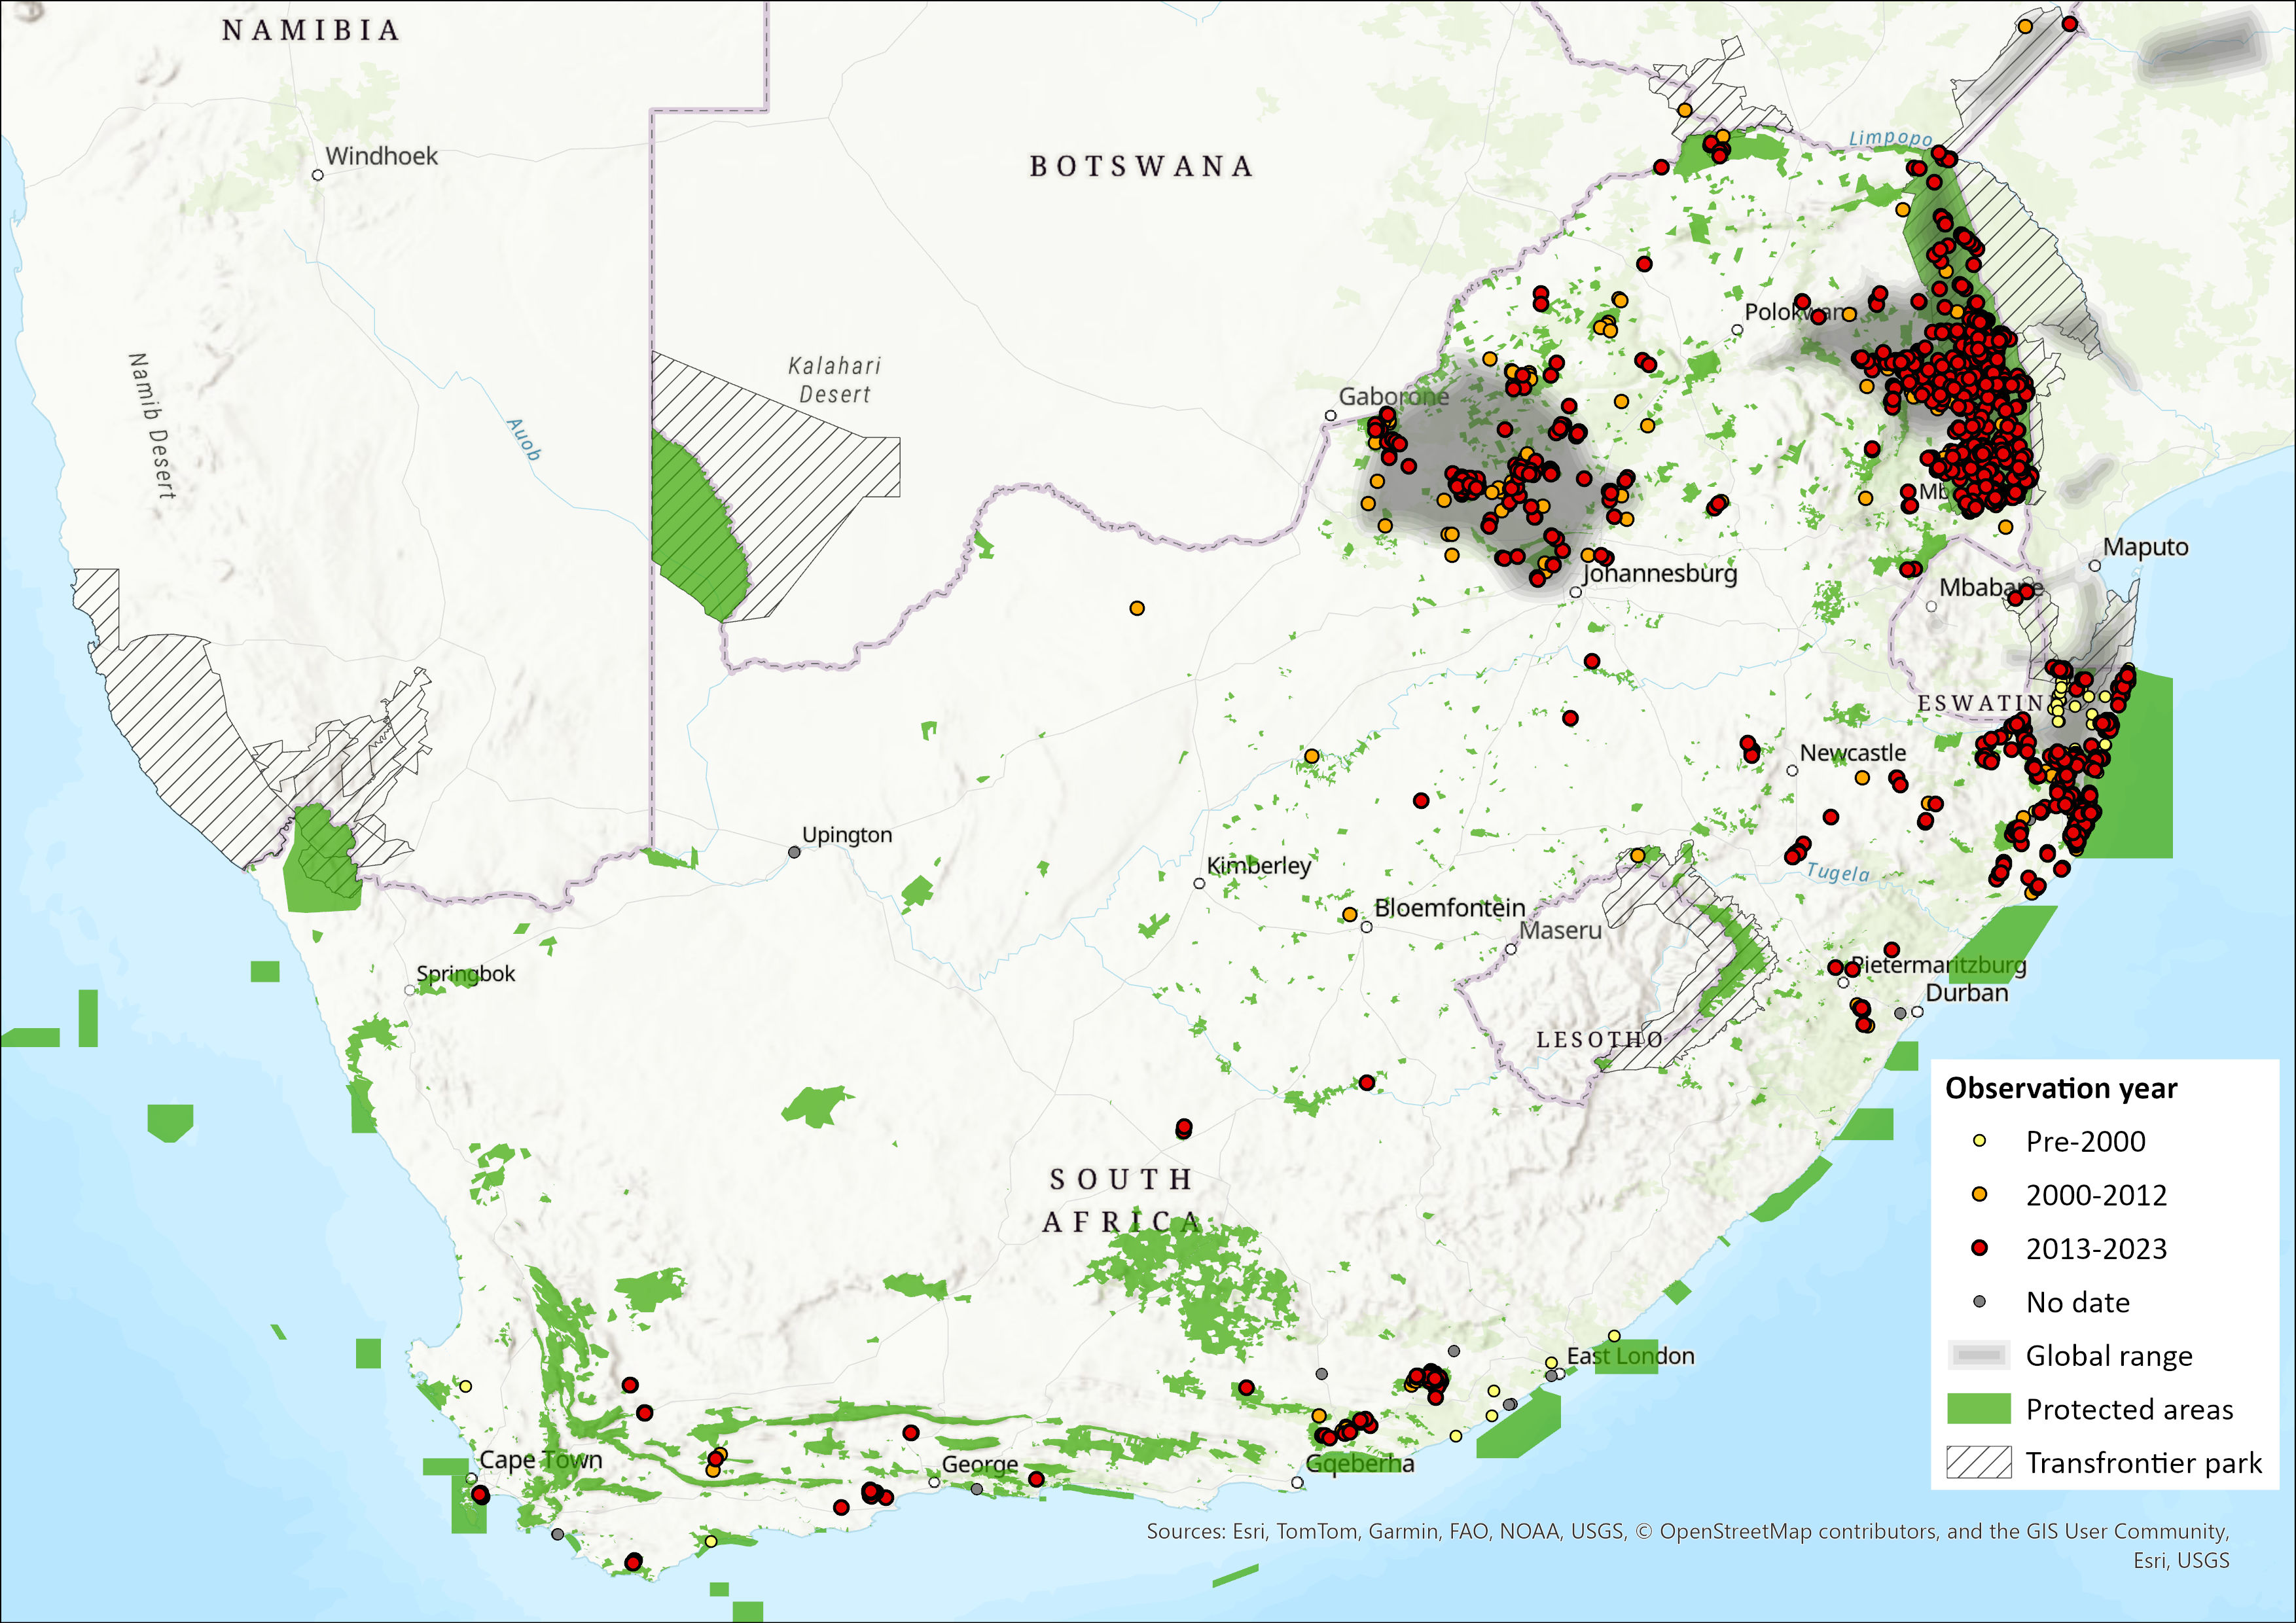Click the Windhoek city marker circle

click(318, 175)
